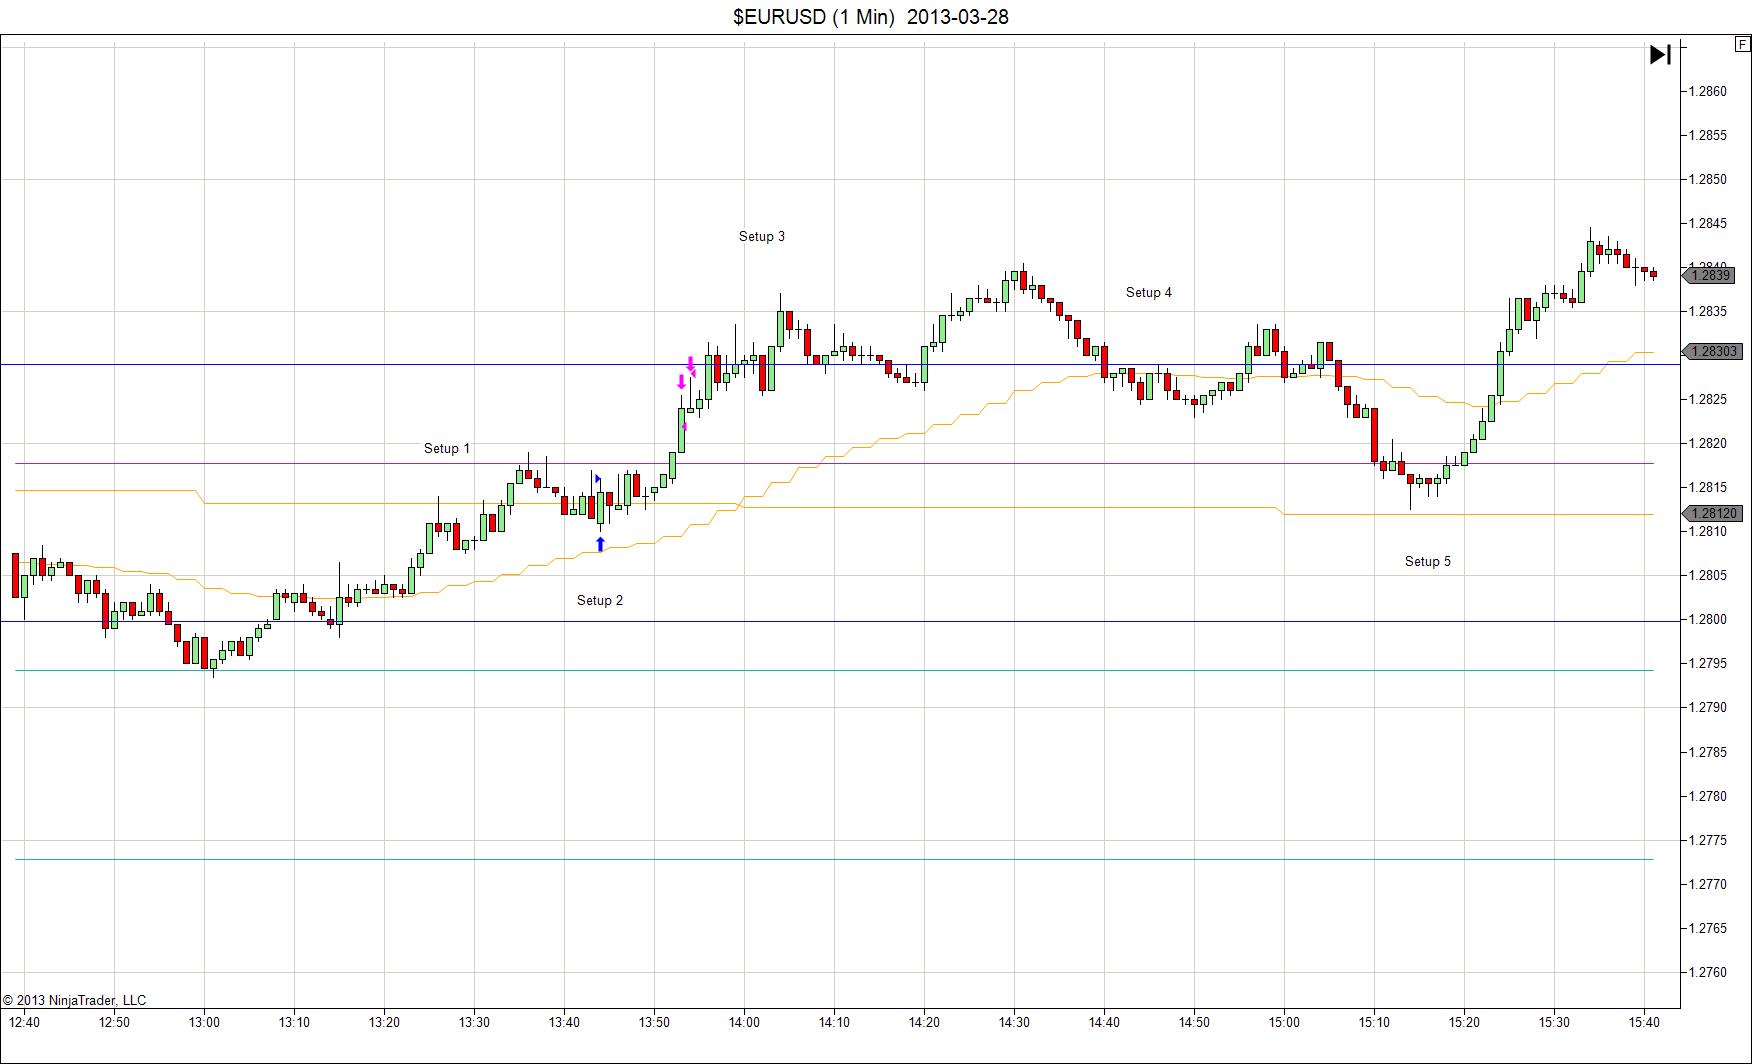Click the chart title $EURUSD (1 Min)

coord(814,17)
